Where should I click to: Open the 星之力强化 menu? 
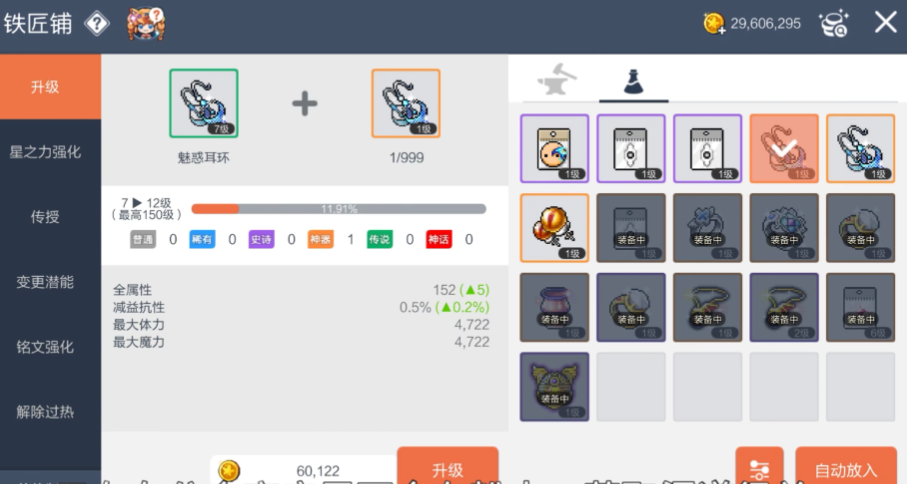[x=45, y=152]
